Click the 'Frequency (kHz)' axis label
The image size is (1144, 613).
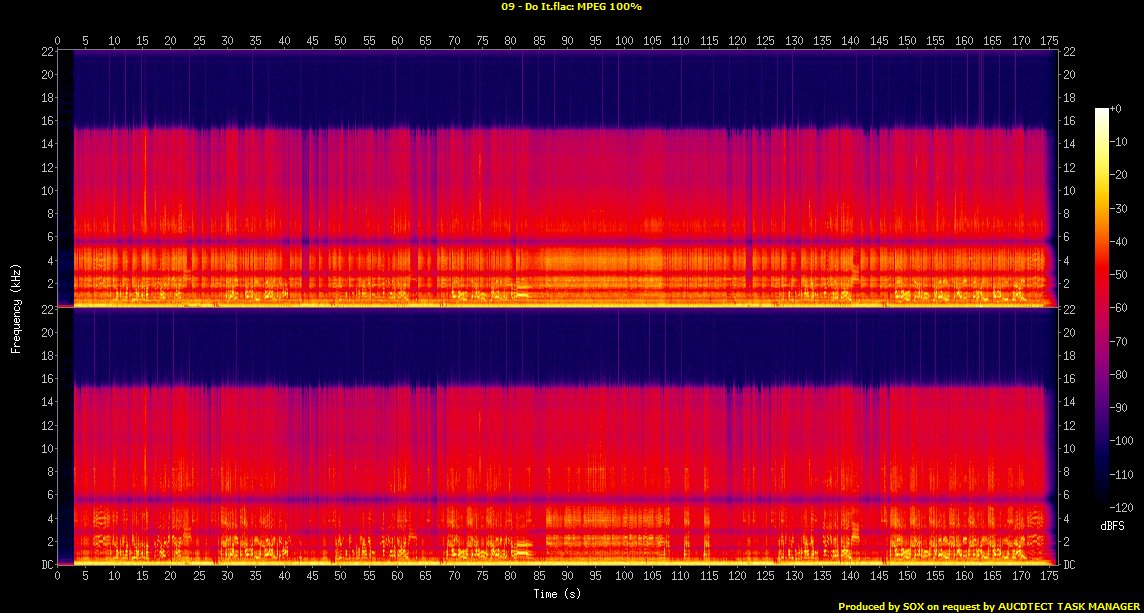coord(16,306)
